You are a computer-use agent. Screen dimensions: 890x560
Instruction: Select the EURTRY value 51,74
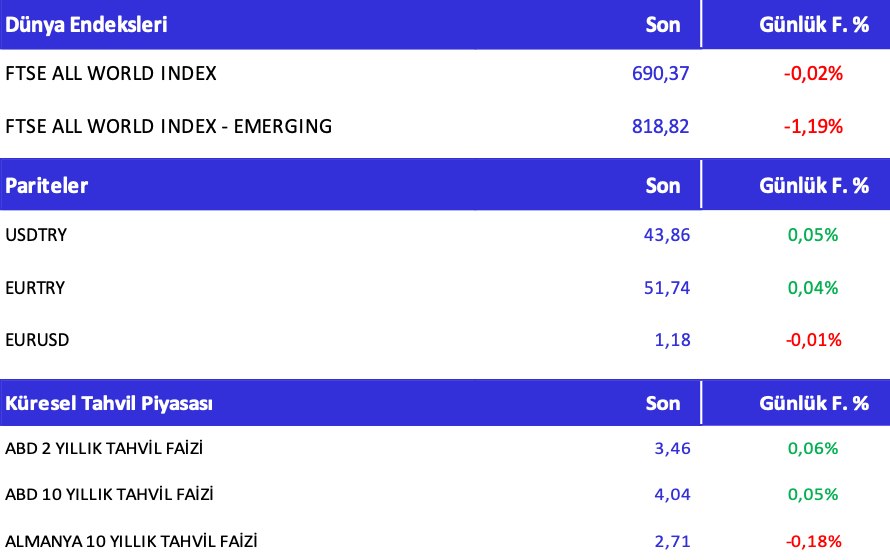click(667, 288)
